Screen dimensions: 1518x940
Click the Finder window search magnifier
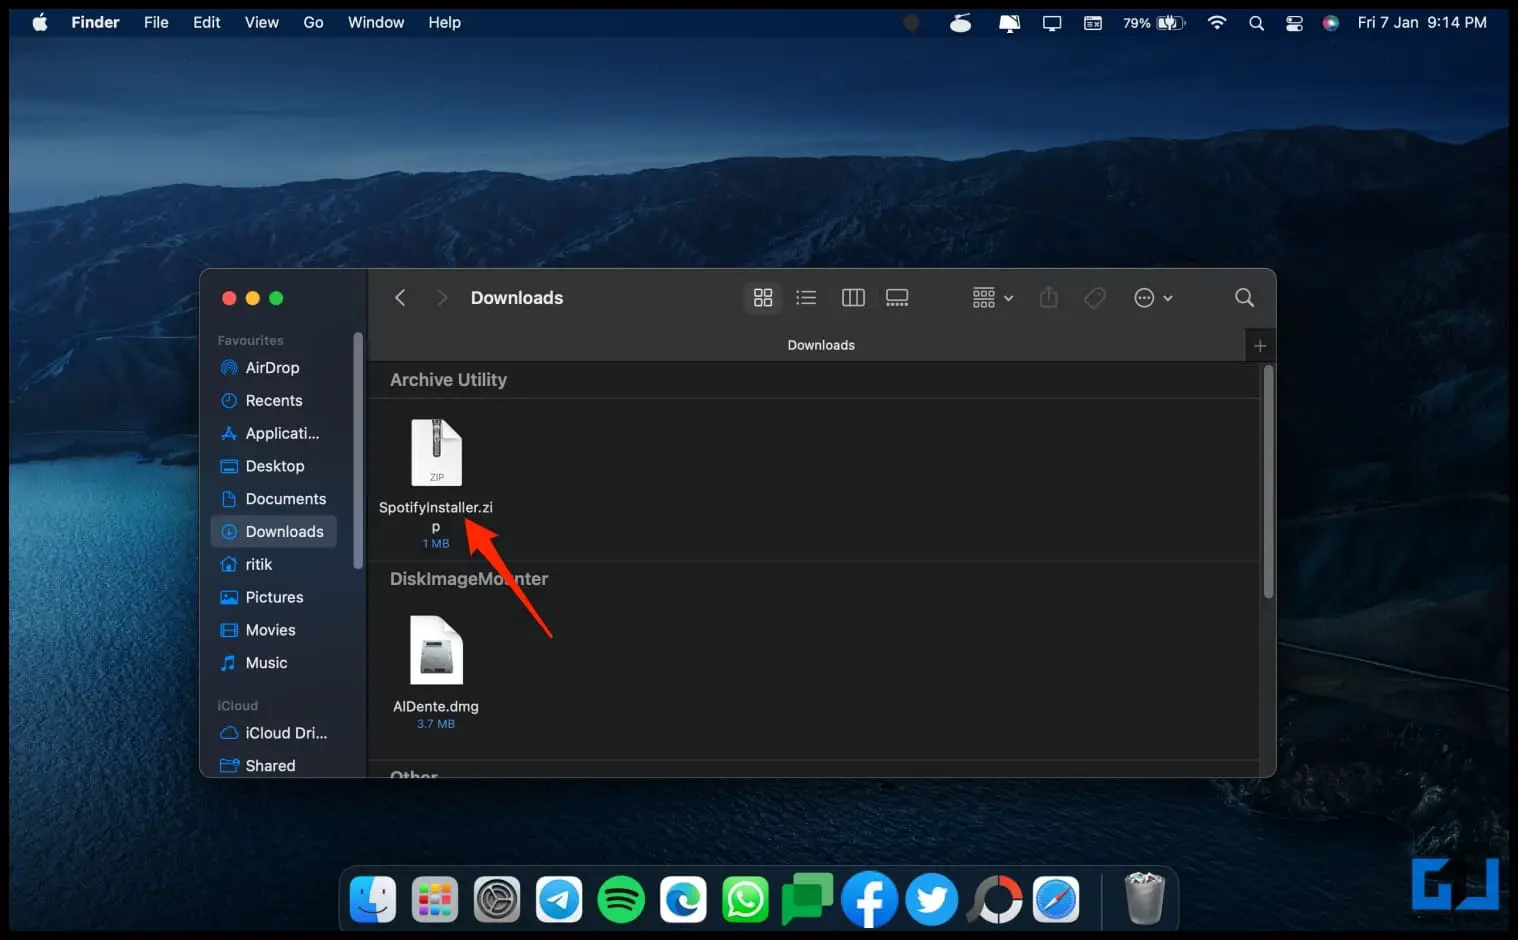click(x=1244, y=298)
